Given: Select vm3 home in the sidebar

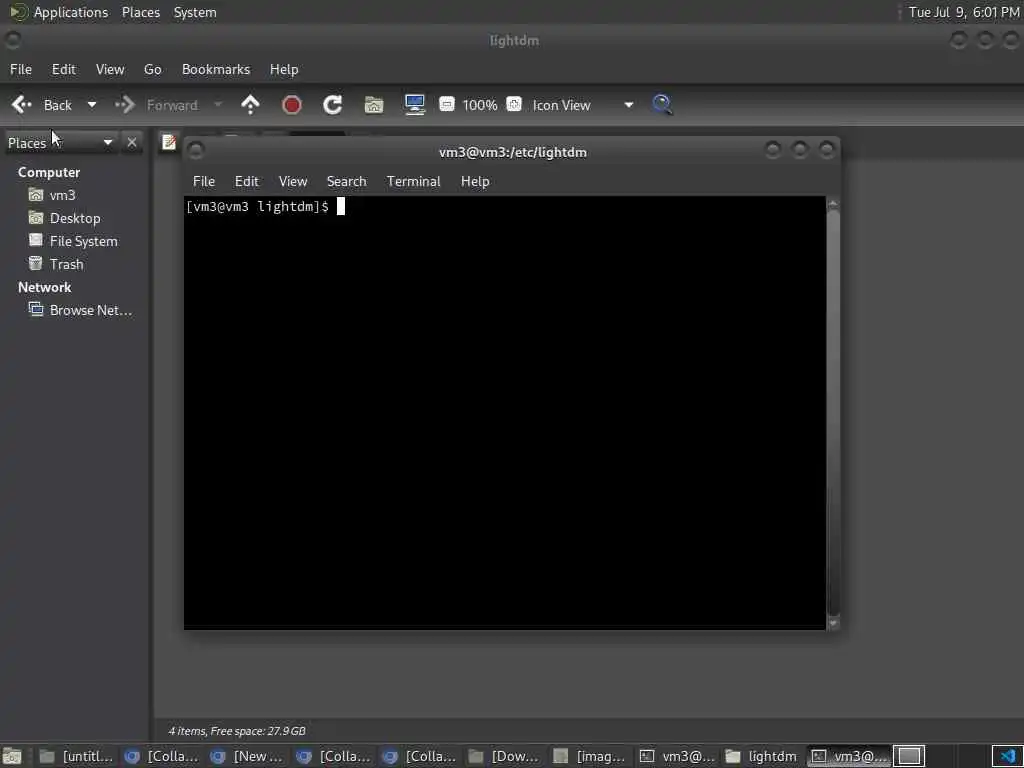Looking at the screenshot, I should point(63,195).
